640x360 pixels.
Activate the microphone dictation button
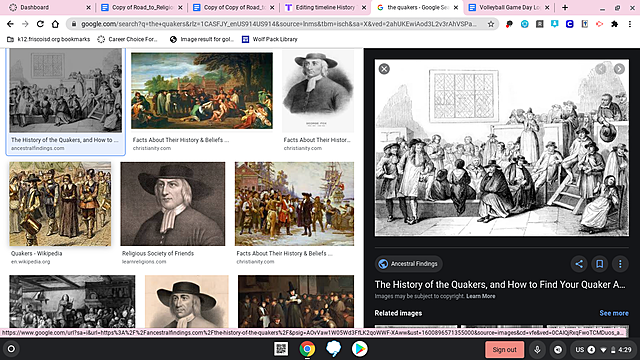click(x=537, y=349)
